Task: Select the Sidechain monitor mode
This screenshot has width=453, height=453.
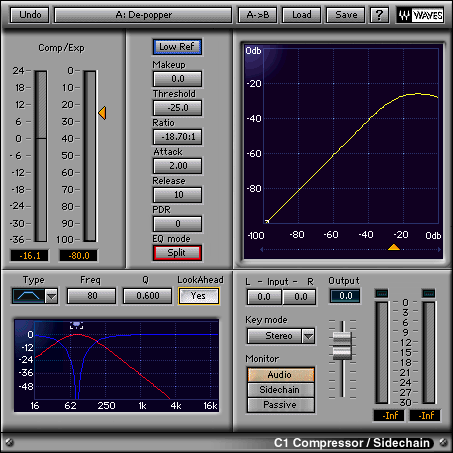Action: pyautogui.click(x=281, y=390)
